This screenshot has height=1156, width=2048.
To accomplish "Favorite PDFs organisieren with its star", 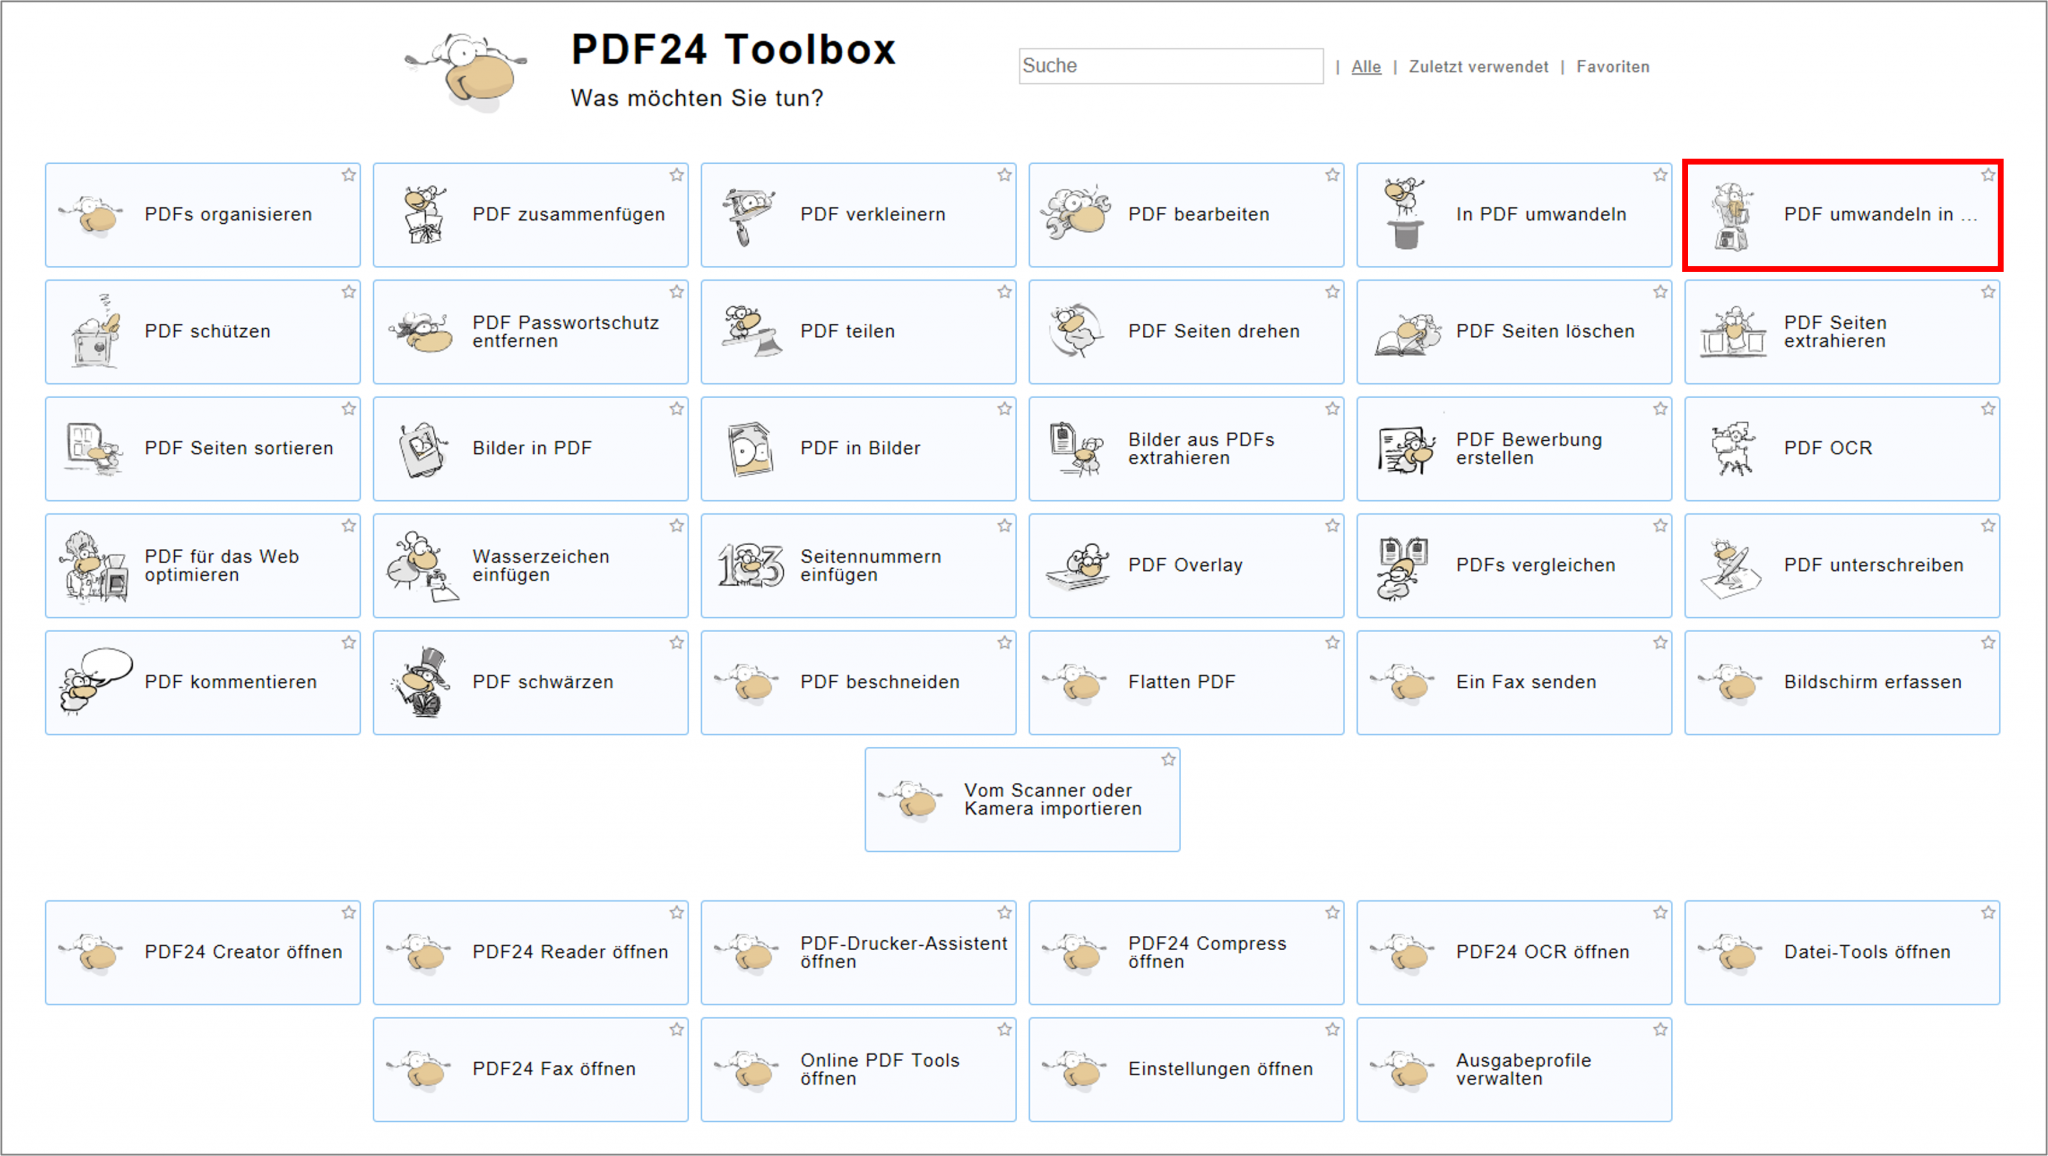I will (x=349, y=175).
